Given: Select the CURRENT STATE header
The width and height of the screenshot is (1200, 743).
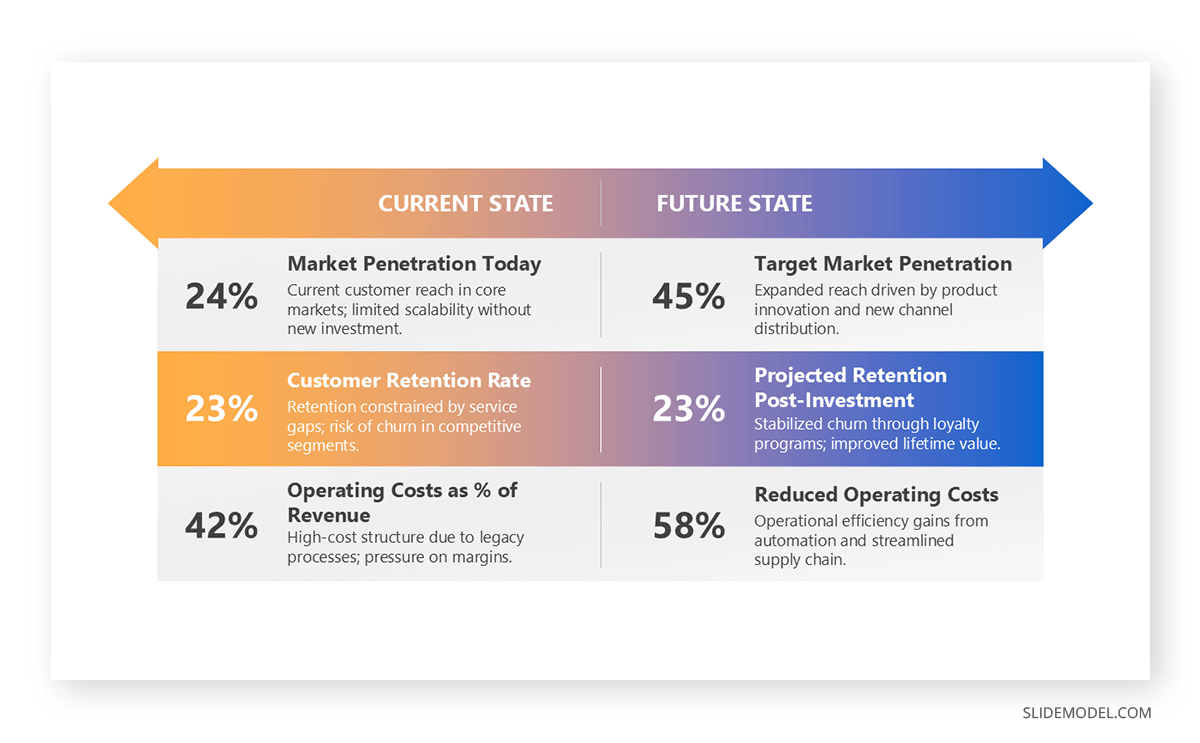Looking at the screenshot, I should click(x=465, y=204).
